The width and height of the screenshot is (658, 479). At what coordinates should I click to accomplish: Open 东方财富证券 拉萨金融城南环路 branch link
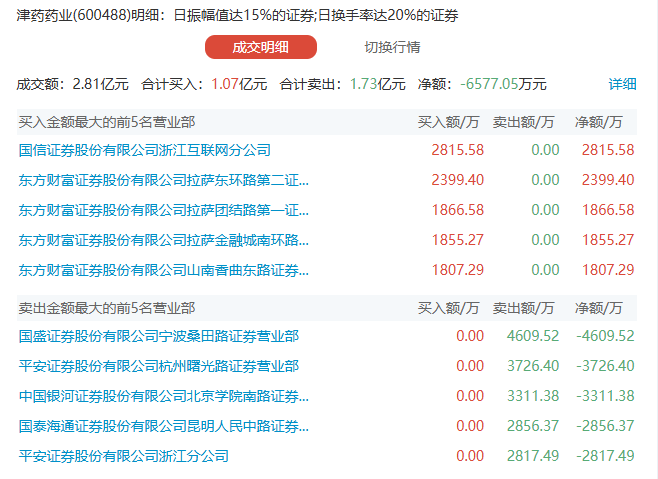[164, 240]
